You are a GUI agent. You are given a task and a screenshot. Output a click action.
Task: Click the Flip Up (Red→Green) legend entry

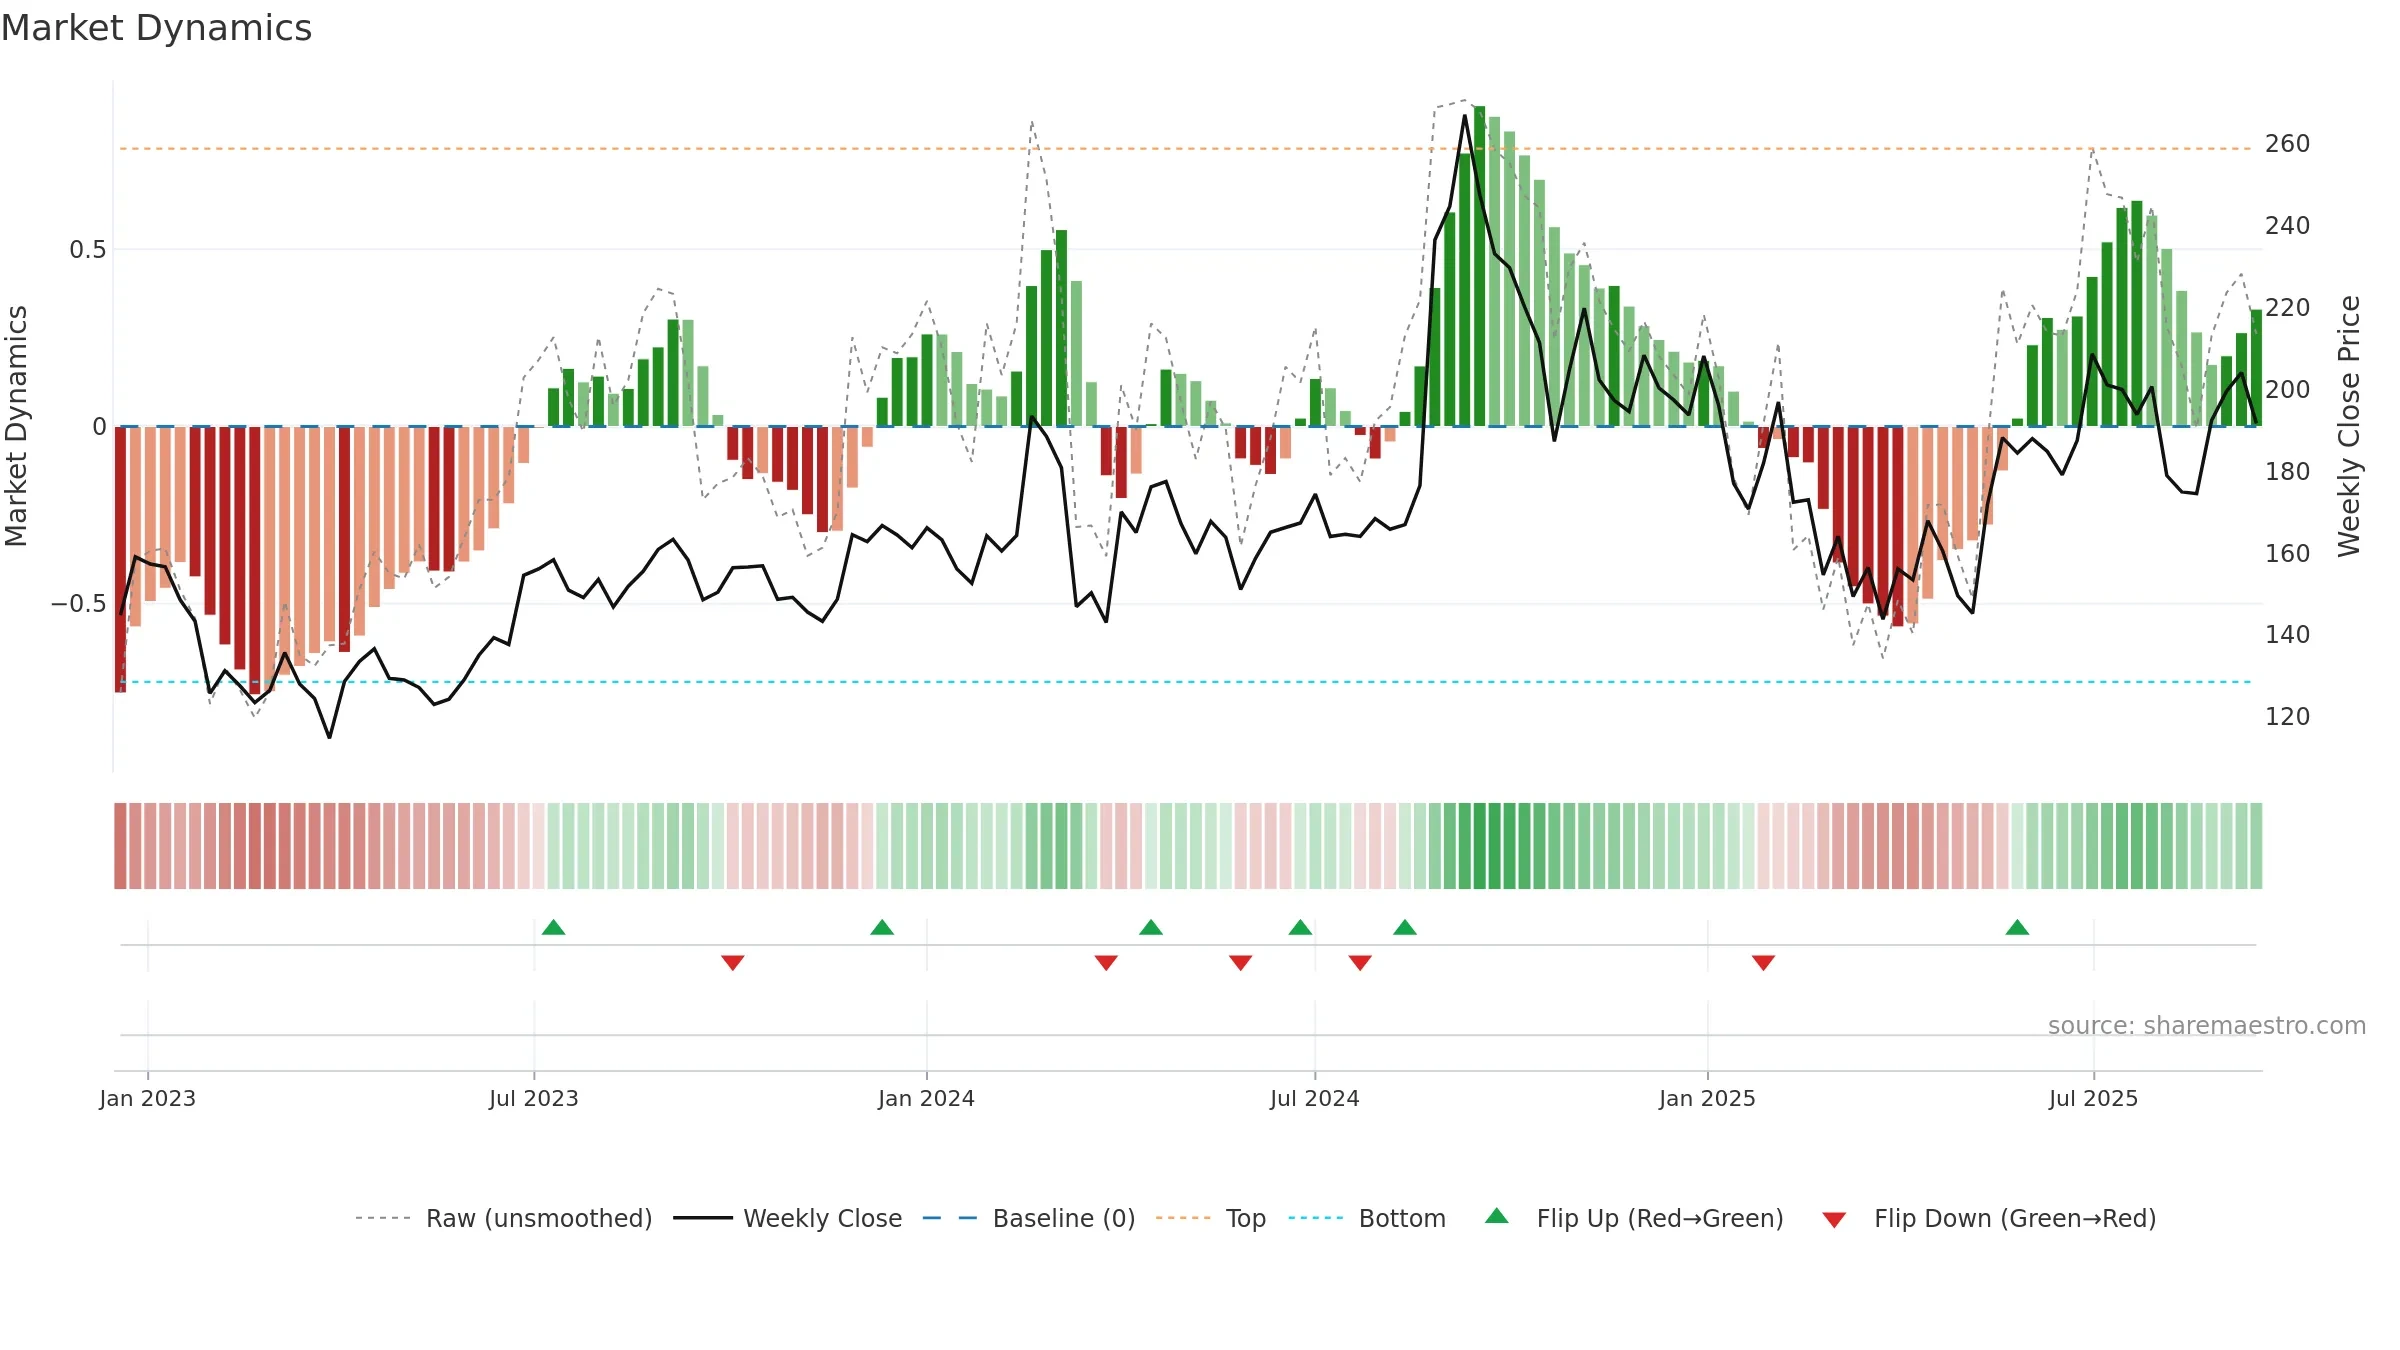tap(1634, 1218)
